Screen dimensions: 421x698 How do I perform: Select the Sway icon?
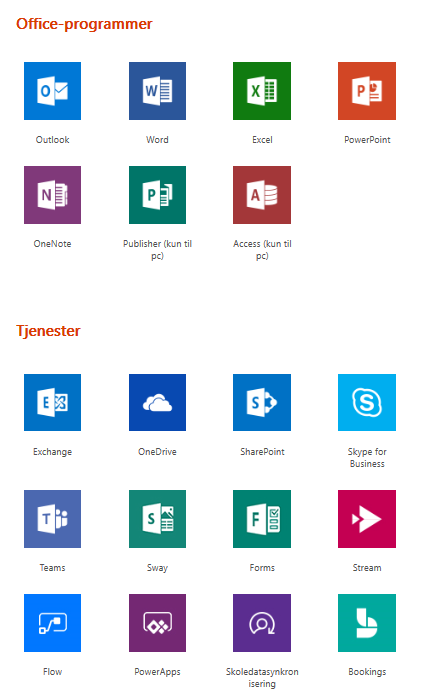(158, 519)
